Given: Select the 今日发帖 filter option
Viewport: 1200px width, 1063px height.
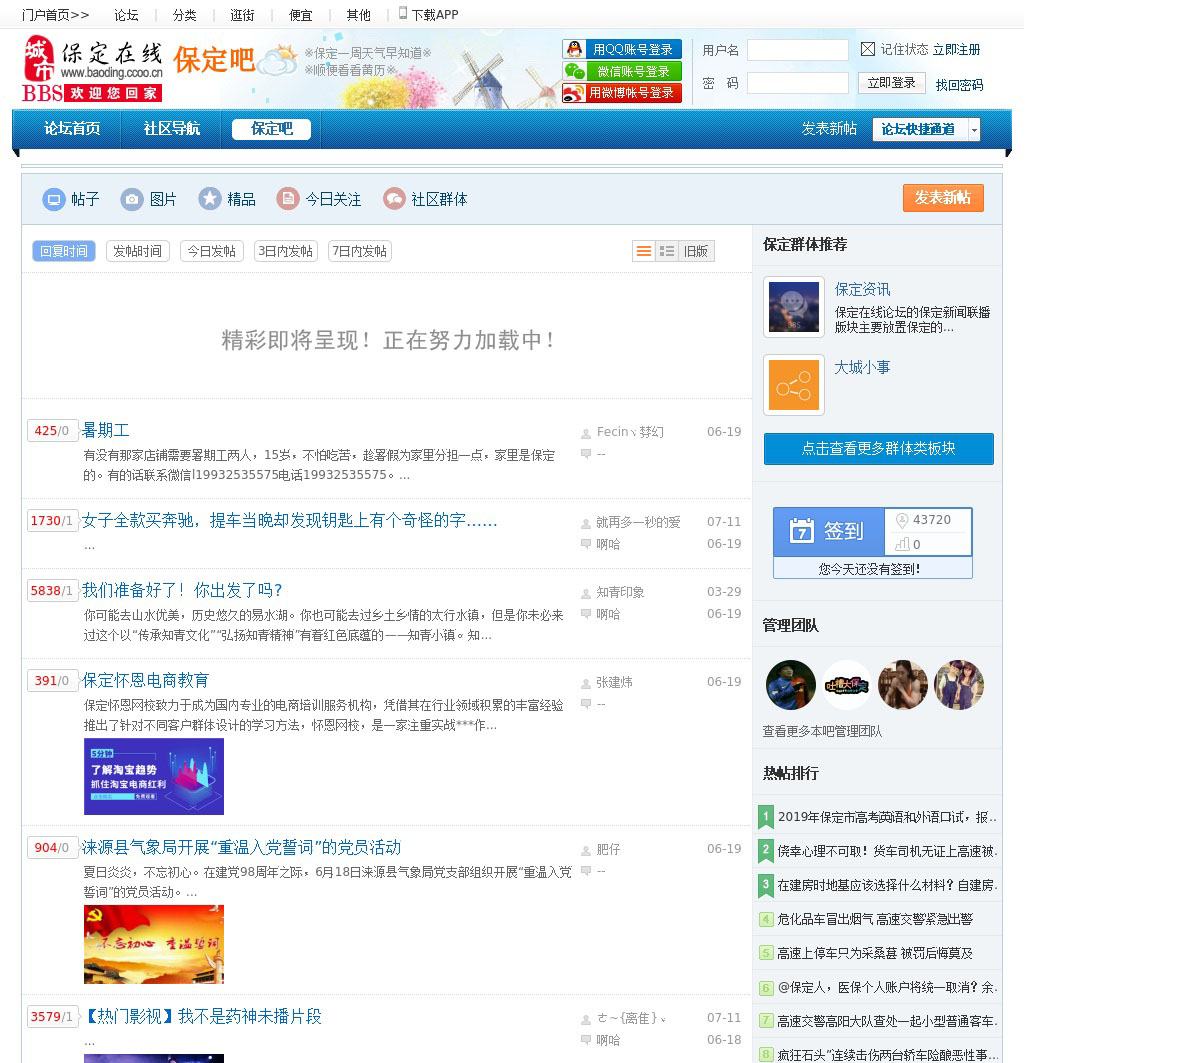Looking at the screenshot, I should 211,251.
